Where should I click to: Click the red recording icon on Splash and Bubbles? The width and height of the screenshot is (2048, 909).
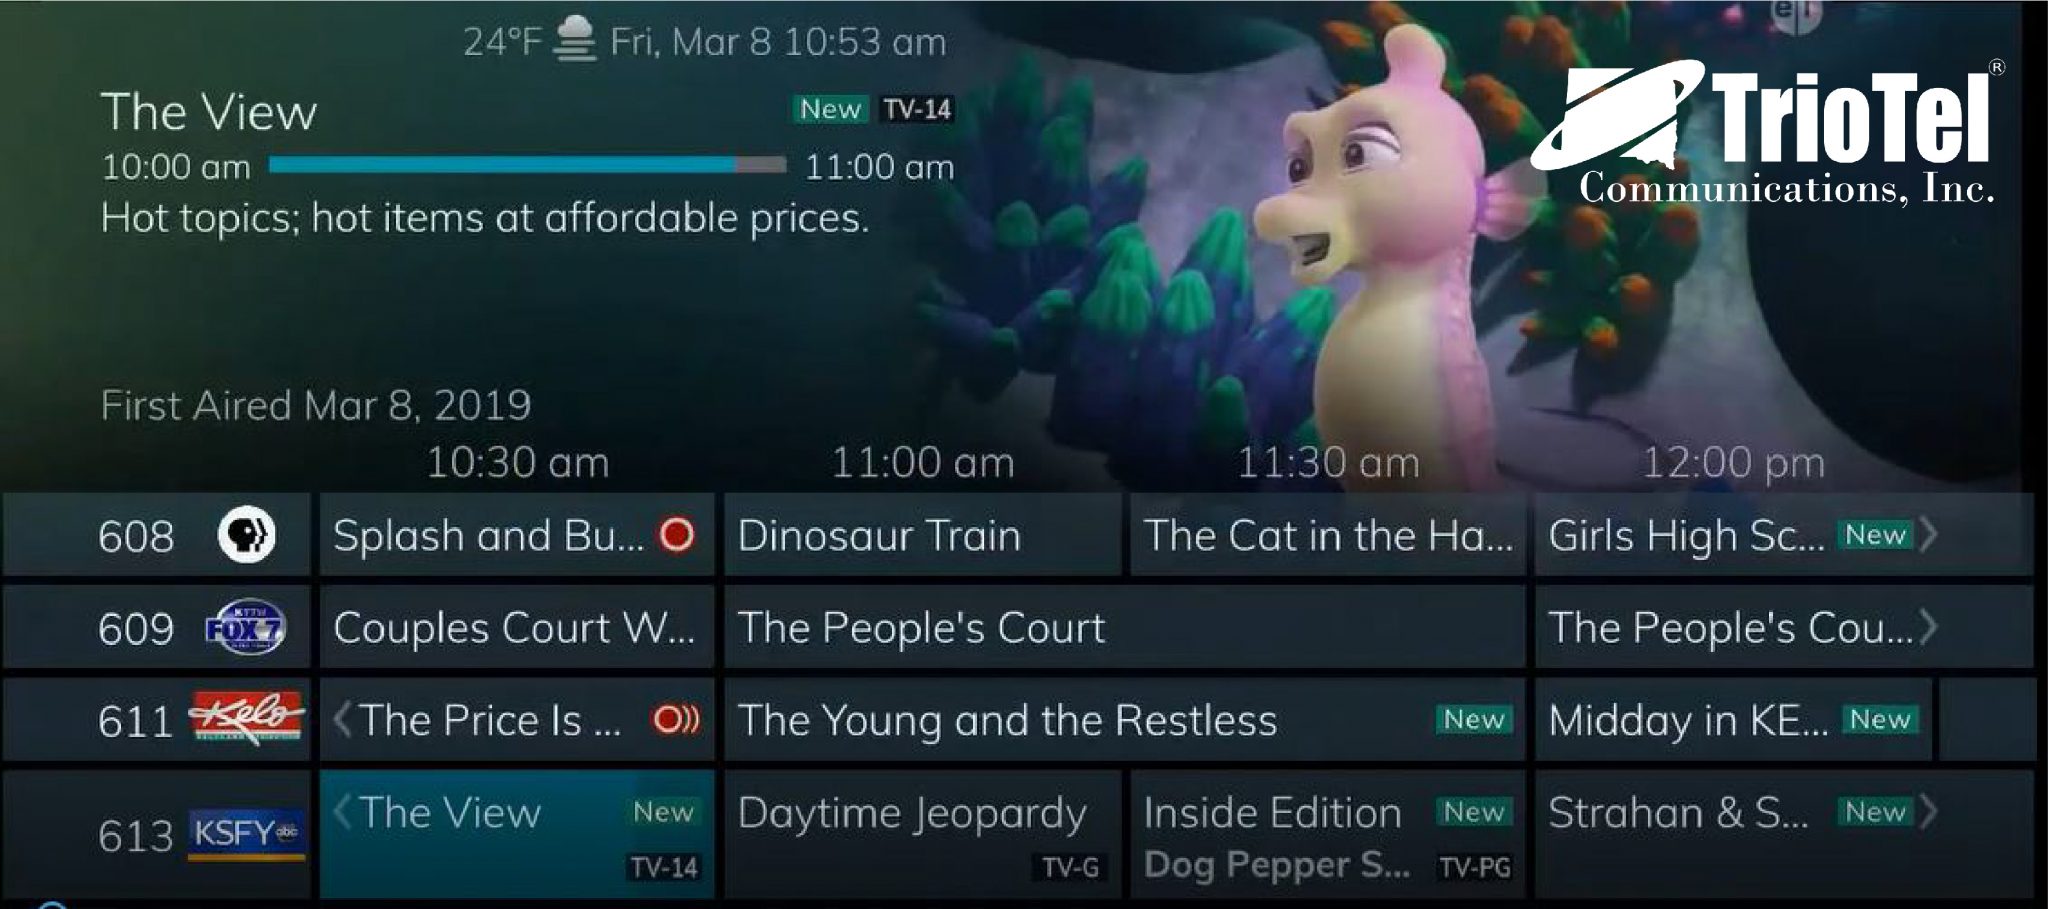(x=677, y=535)
